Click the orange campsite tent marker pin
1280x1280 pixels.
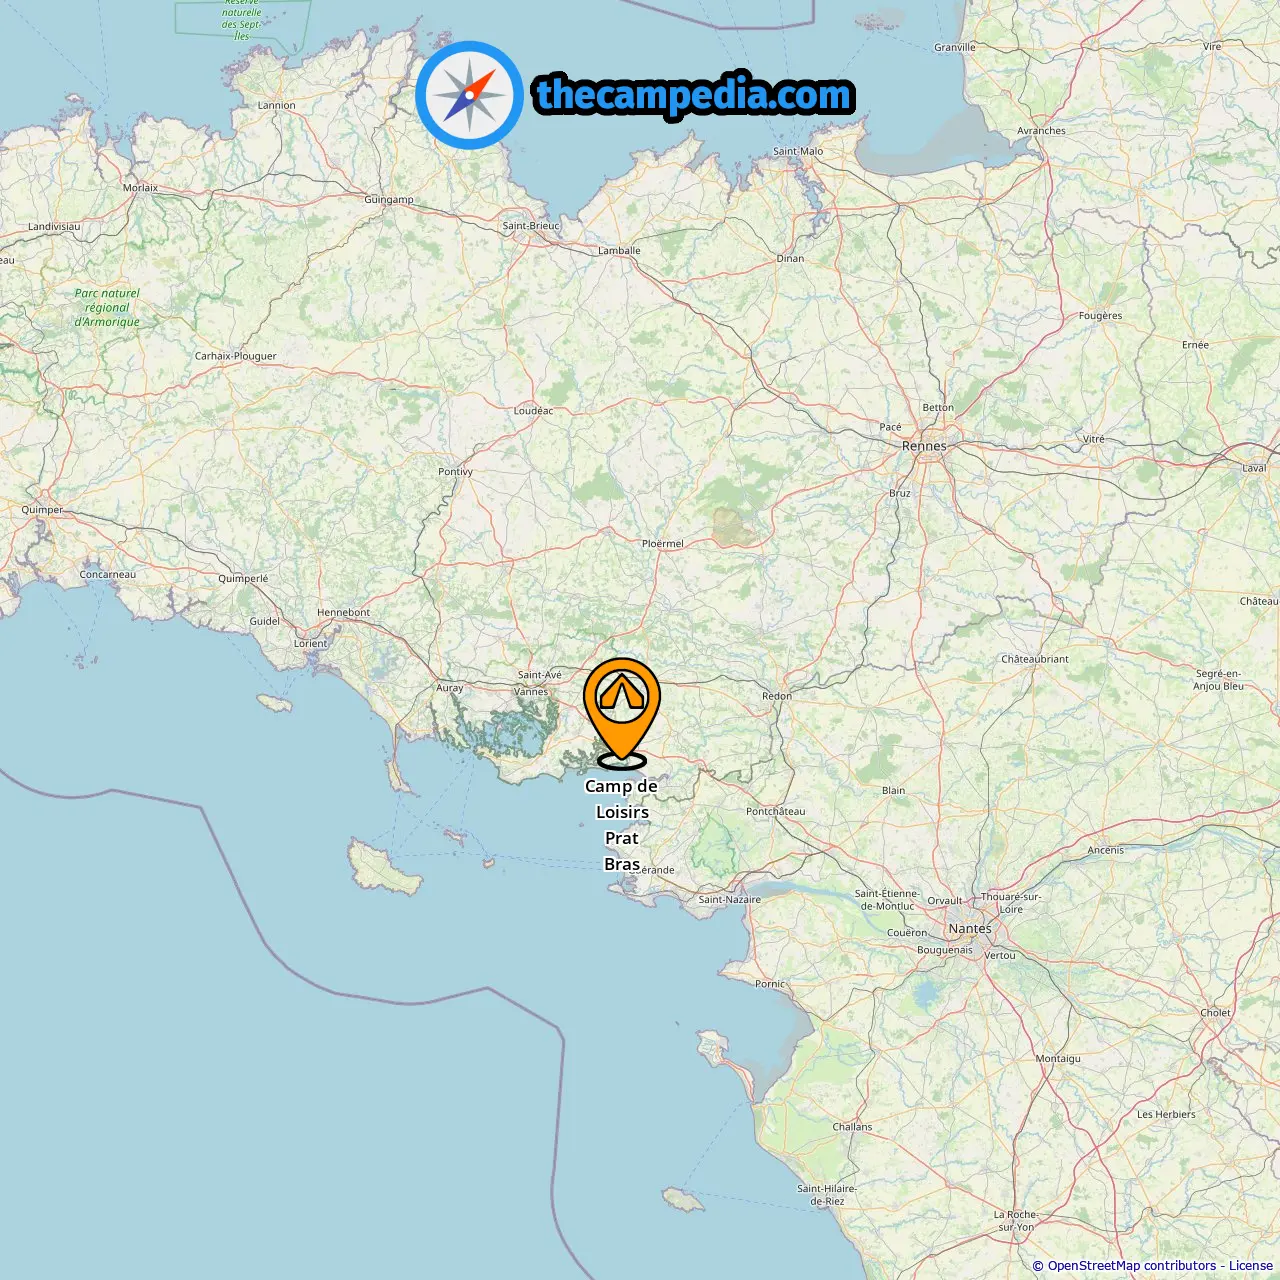622,710
